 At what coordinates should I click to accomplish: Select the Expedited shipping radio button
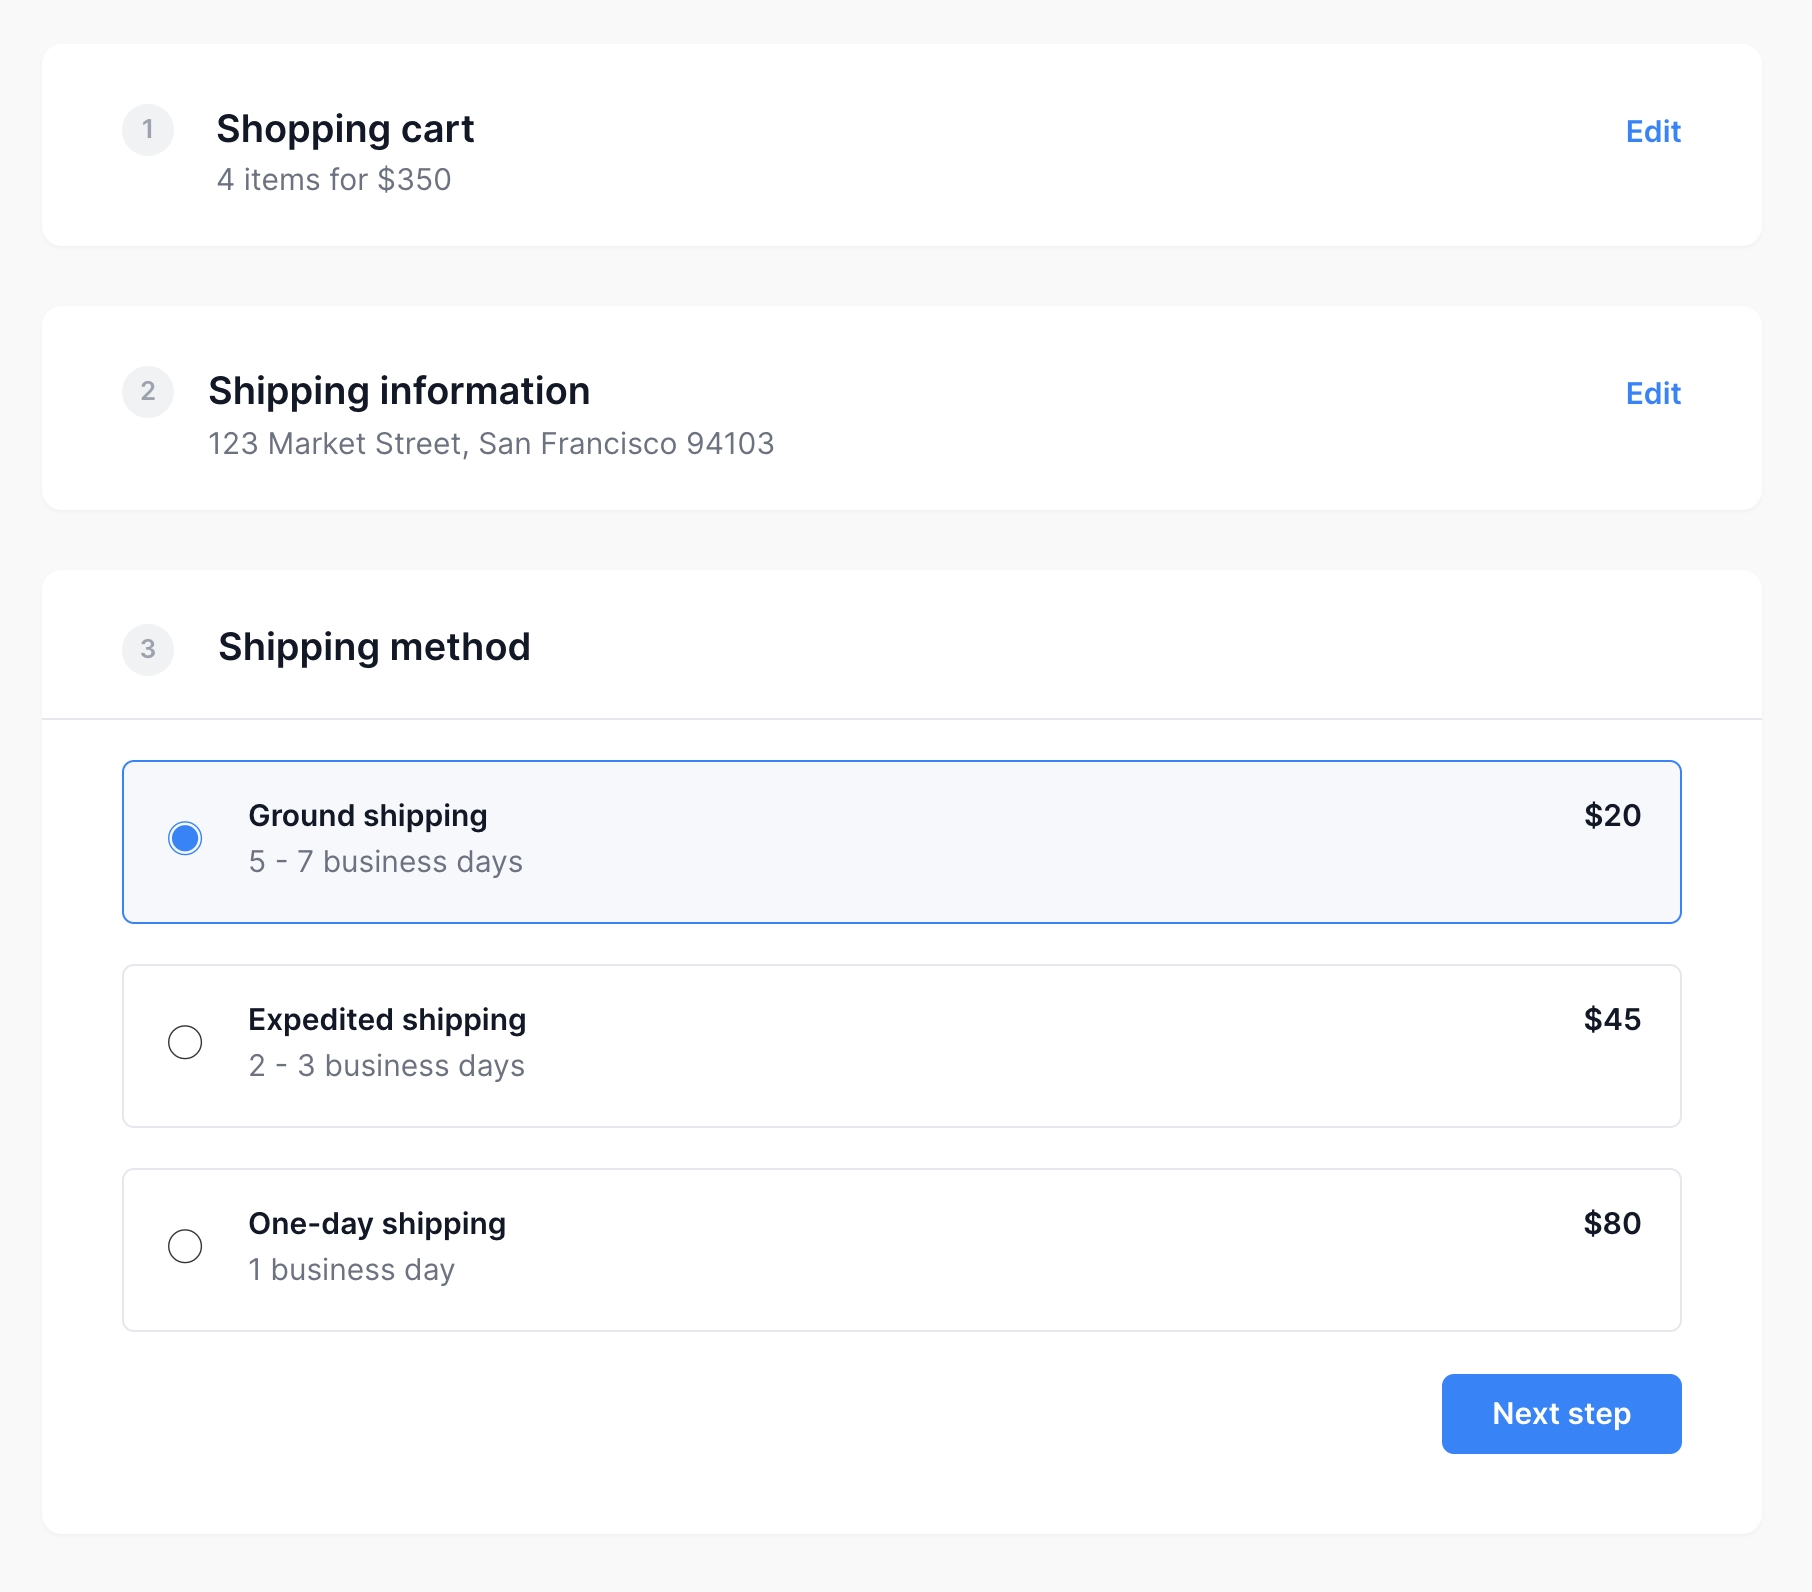click(185, 1042)
